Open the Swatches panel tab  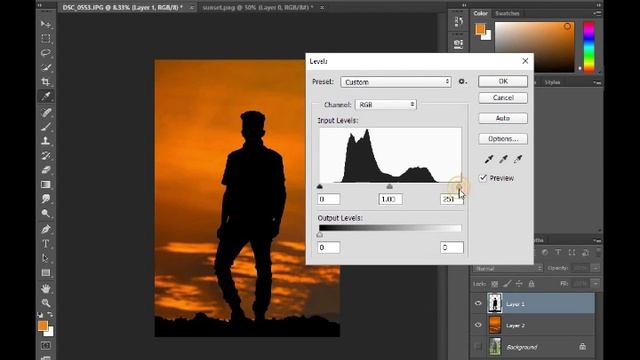click(507, 13)
